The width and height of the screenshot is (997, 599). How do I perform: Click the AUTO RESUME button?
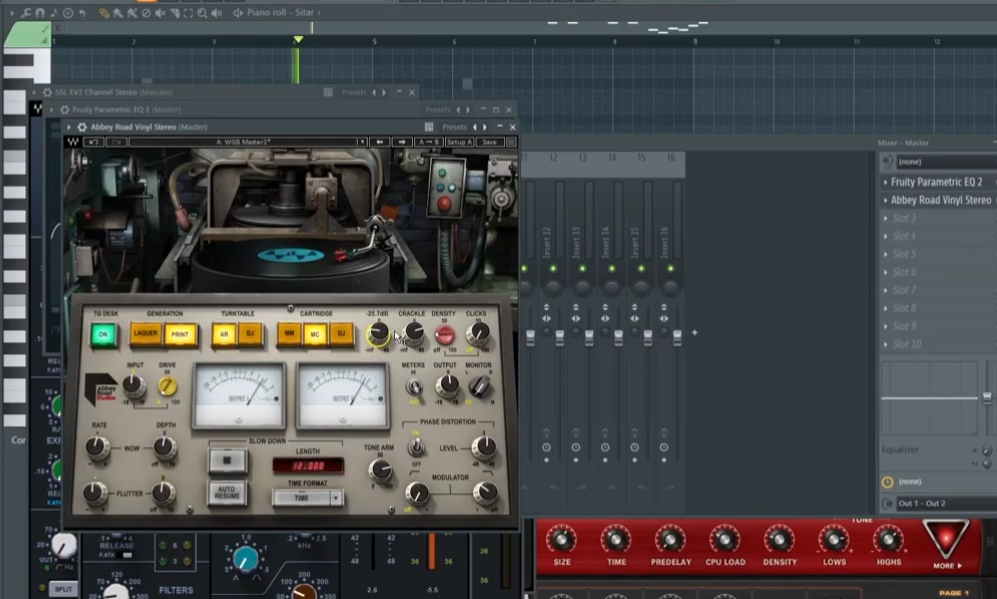(227, 493)
